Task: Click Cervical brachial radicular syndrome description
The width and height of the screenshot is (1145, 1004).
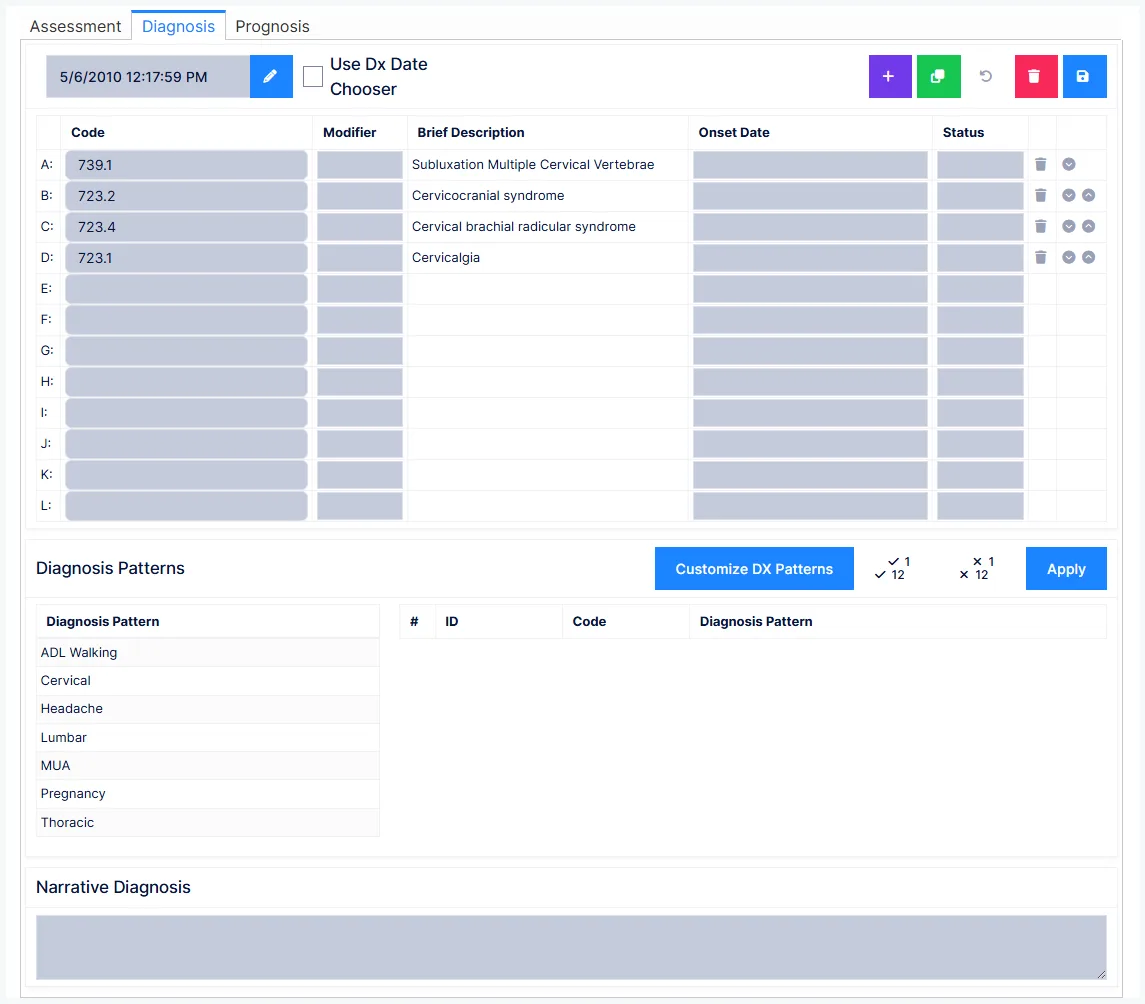Action: pyautogui.click(x=524, y=226)
